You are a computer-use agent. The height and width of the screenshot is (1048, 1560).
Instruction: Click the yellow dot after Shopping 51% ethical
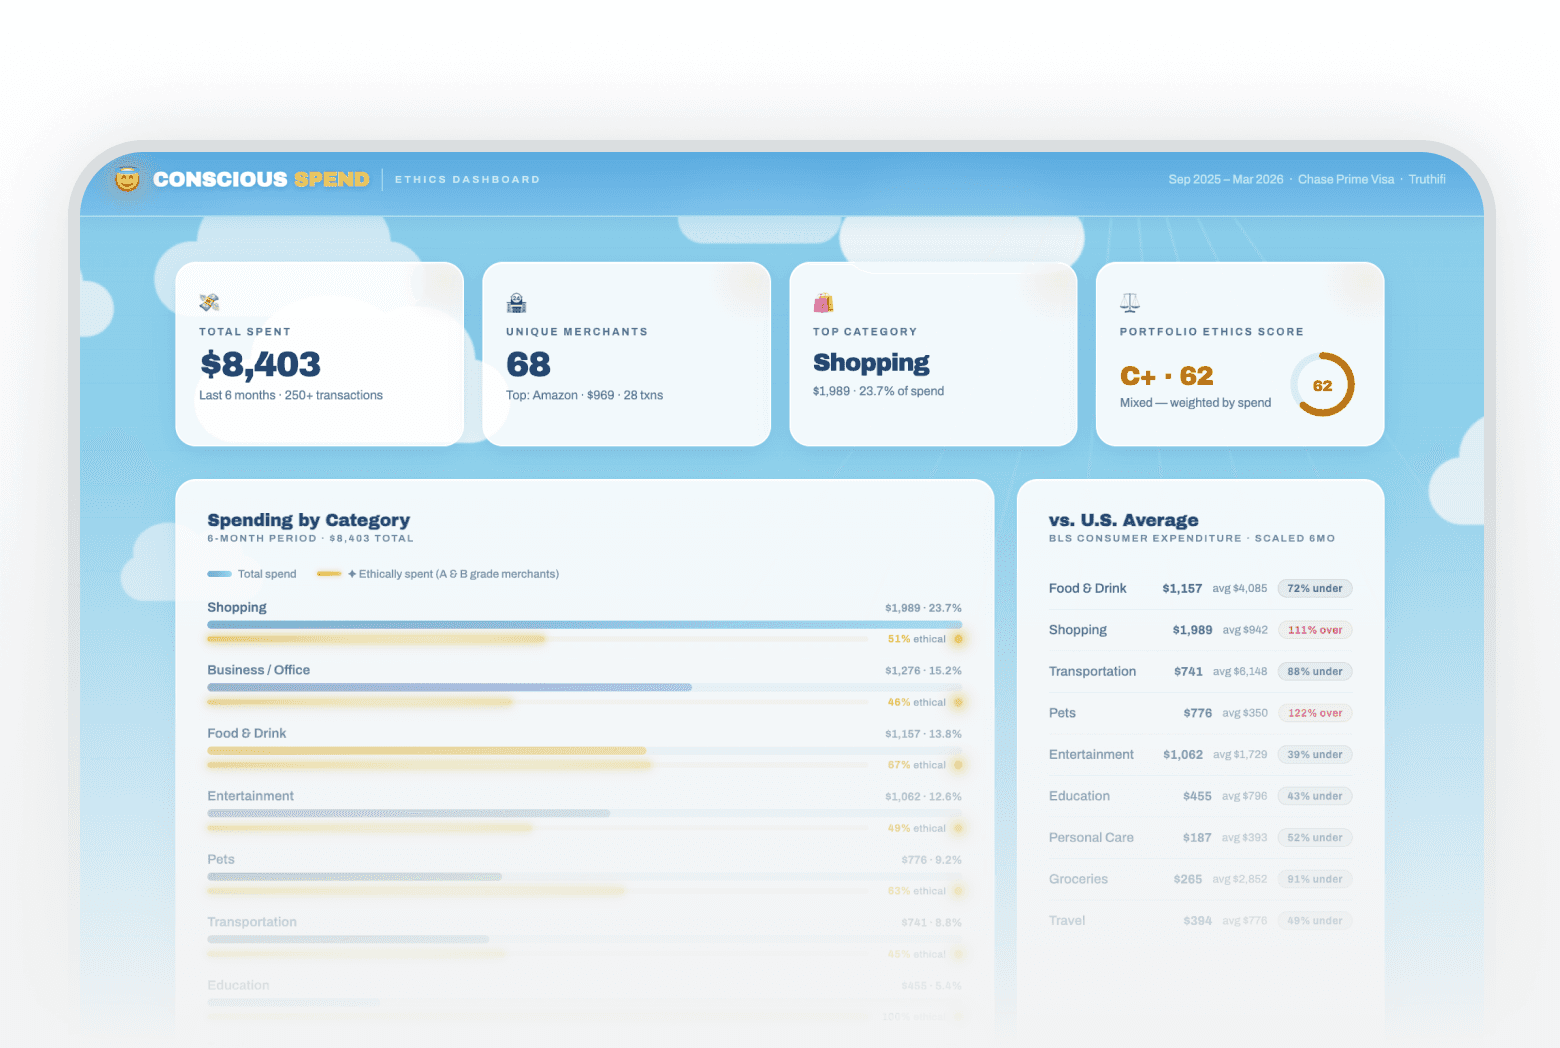click(x=958, y=639)
